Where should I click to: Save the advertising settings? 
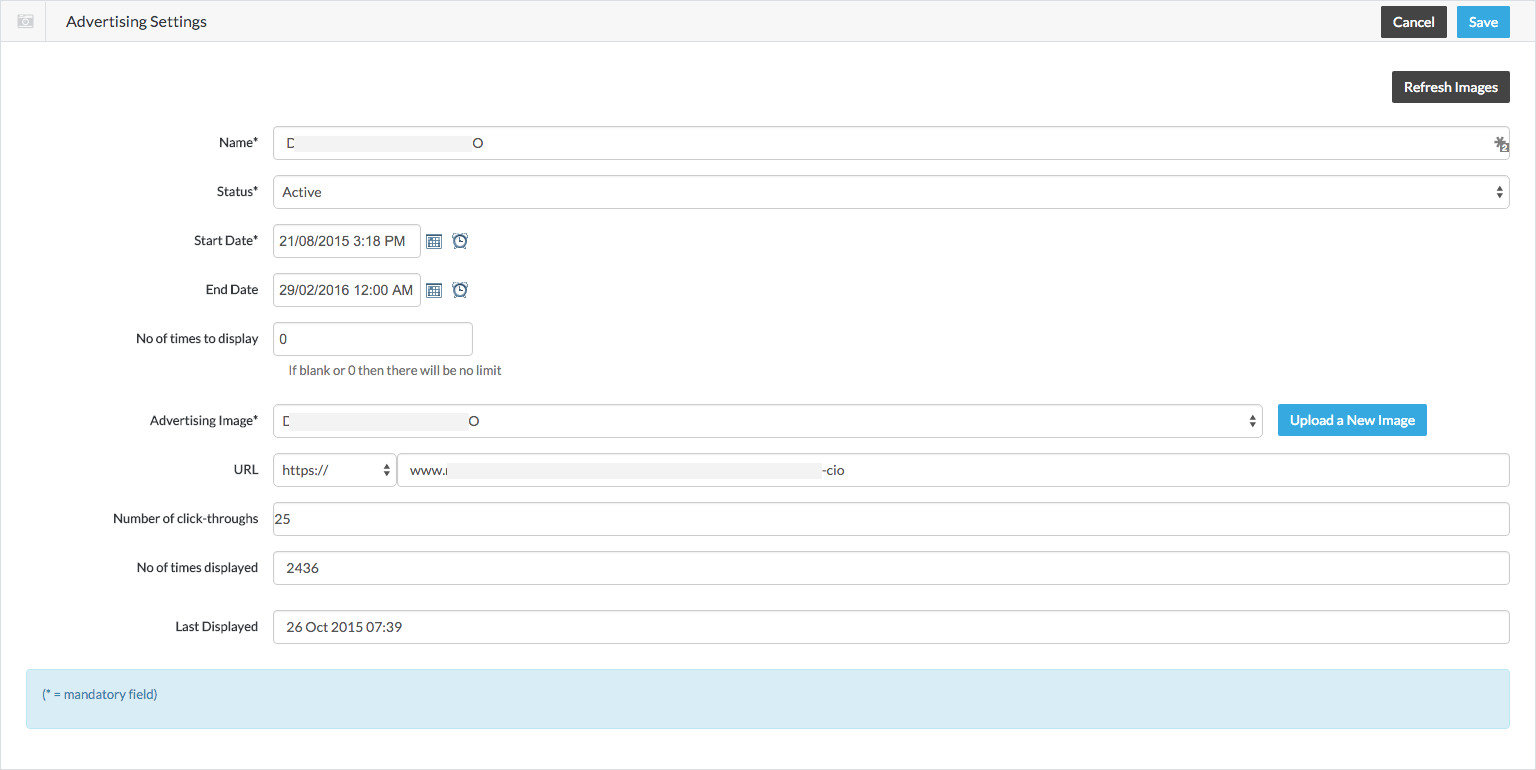coord(1483,21)
